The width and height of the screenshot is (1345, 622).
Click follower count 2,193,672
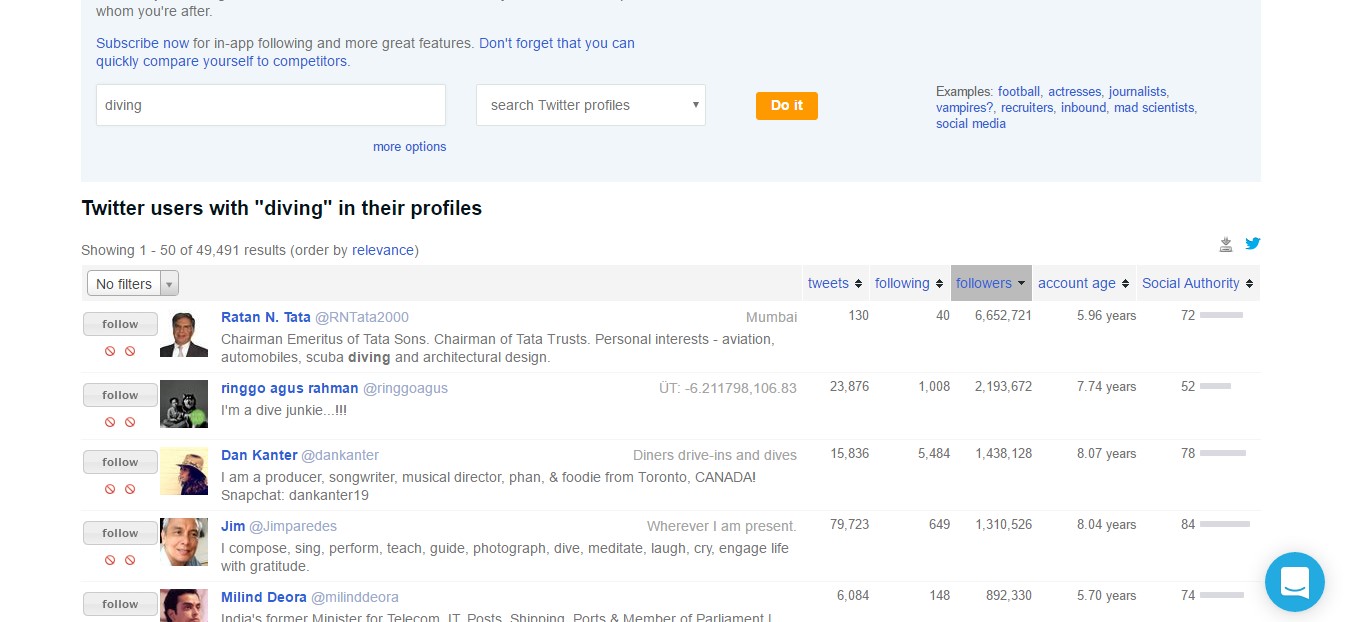[1003, 387]
